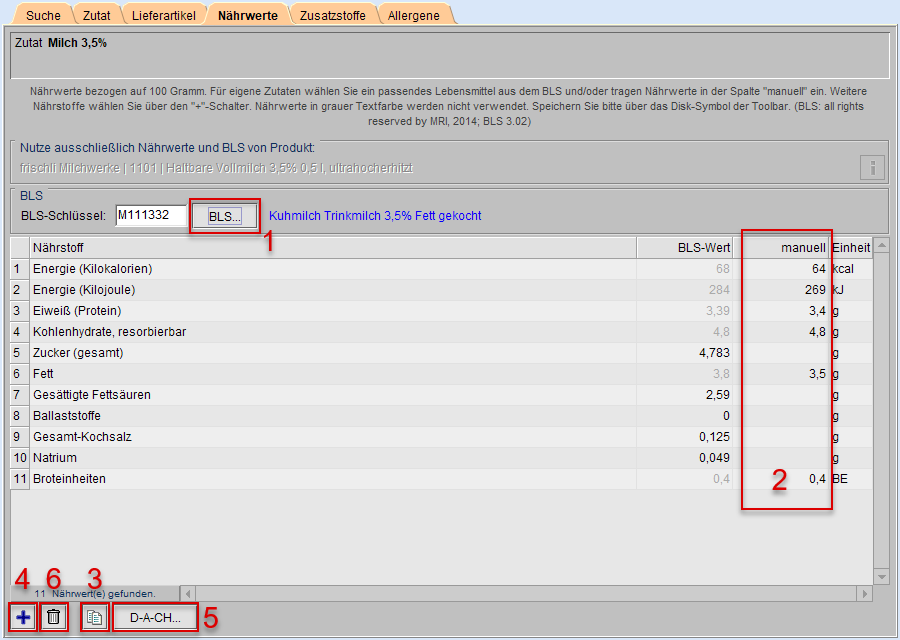Click the BLS-Schlüssel input field
This screenshot has height=640, width=900.
point(150,216)
